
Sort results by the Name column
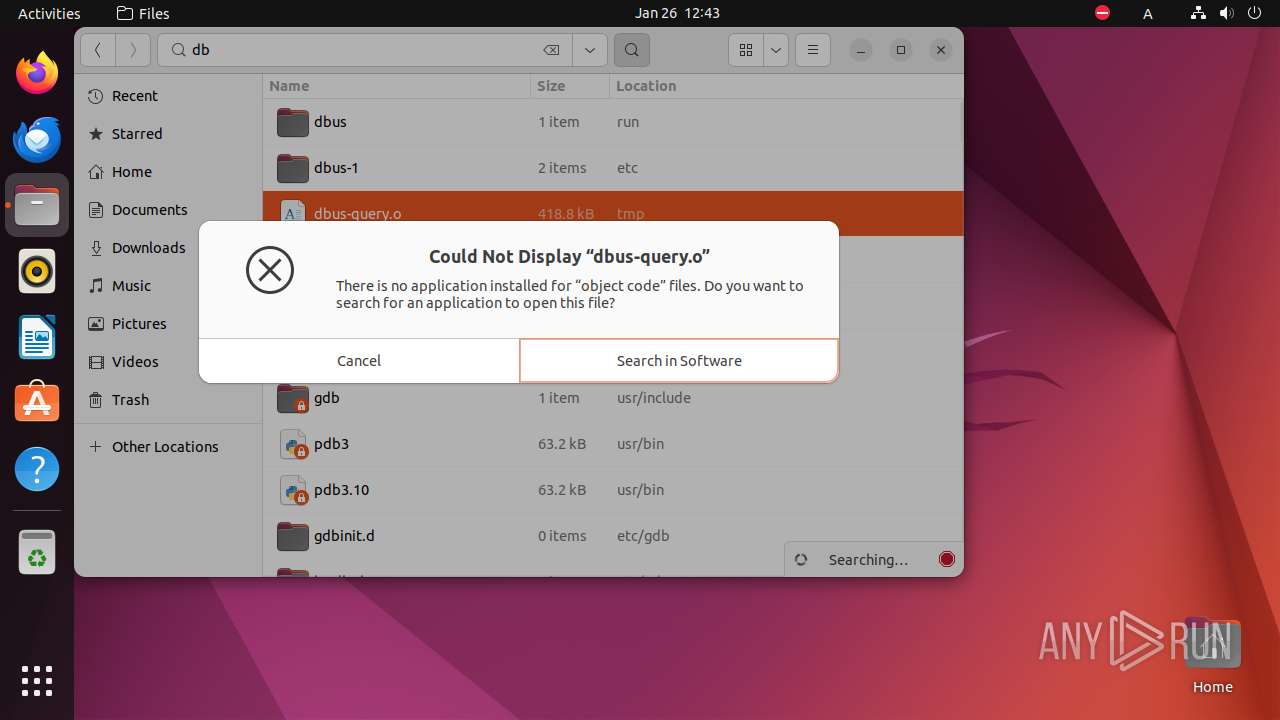[397, 86]
